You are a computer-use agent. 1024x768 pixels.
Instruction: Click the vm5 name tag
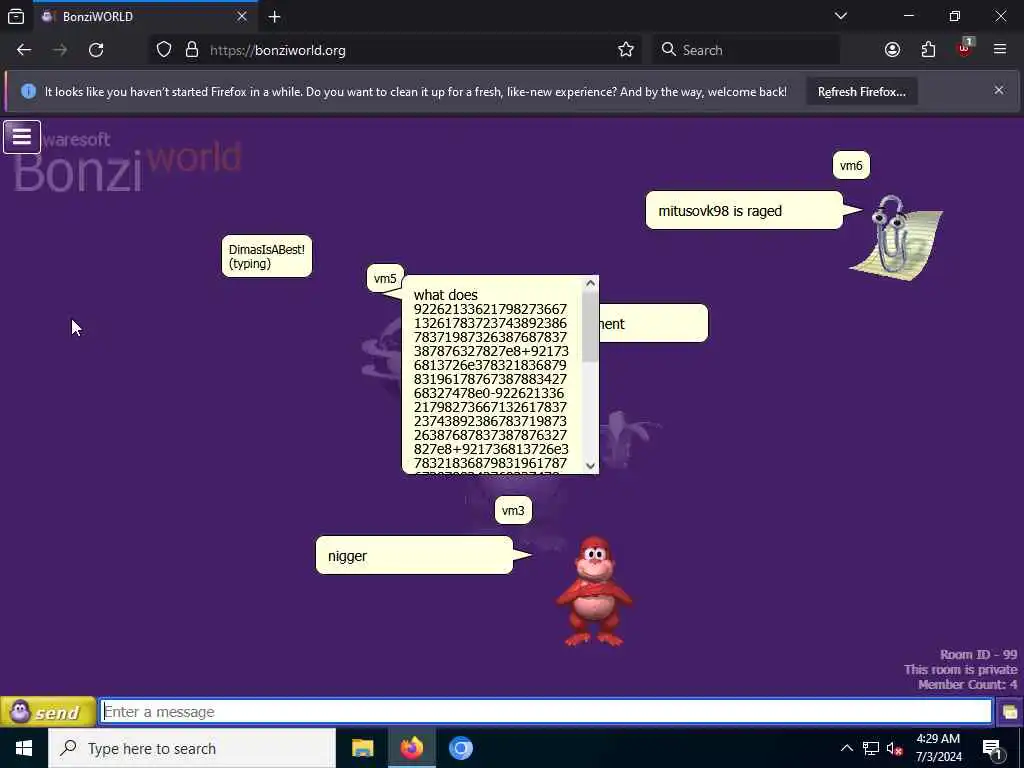pyautogui.click(x=385, y=279)
